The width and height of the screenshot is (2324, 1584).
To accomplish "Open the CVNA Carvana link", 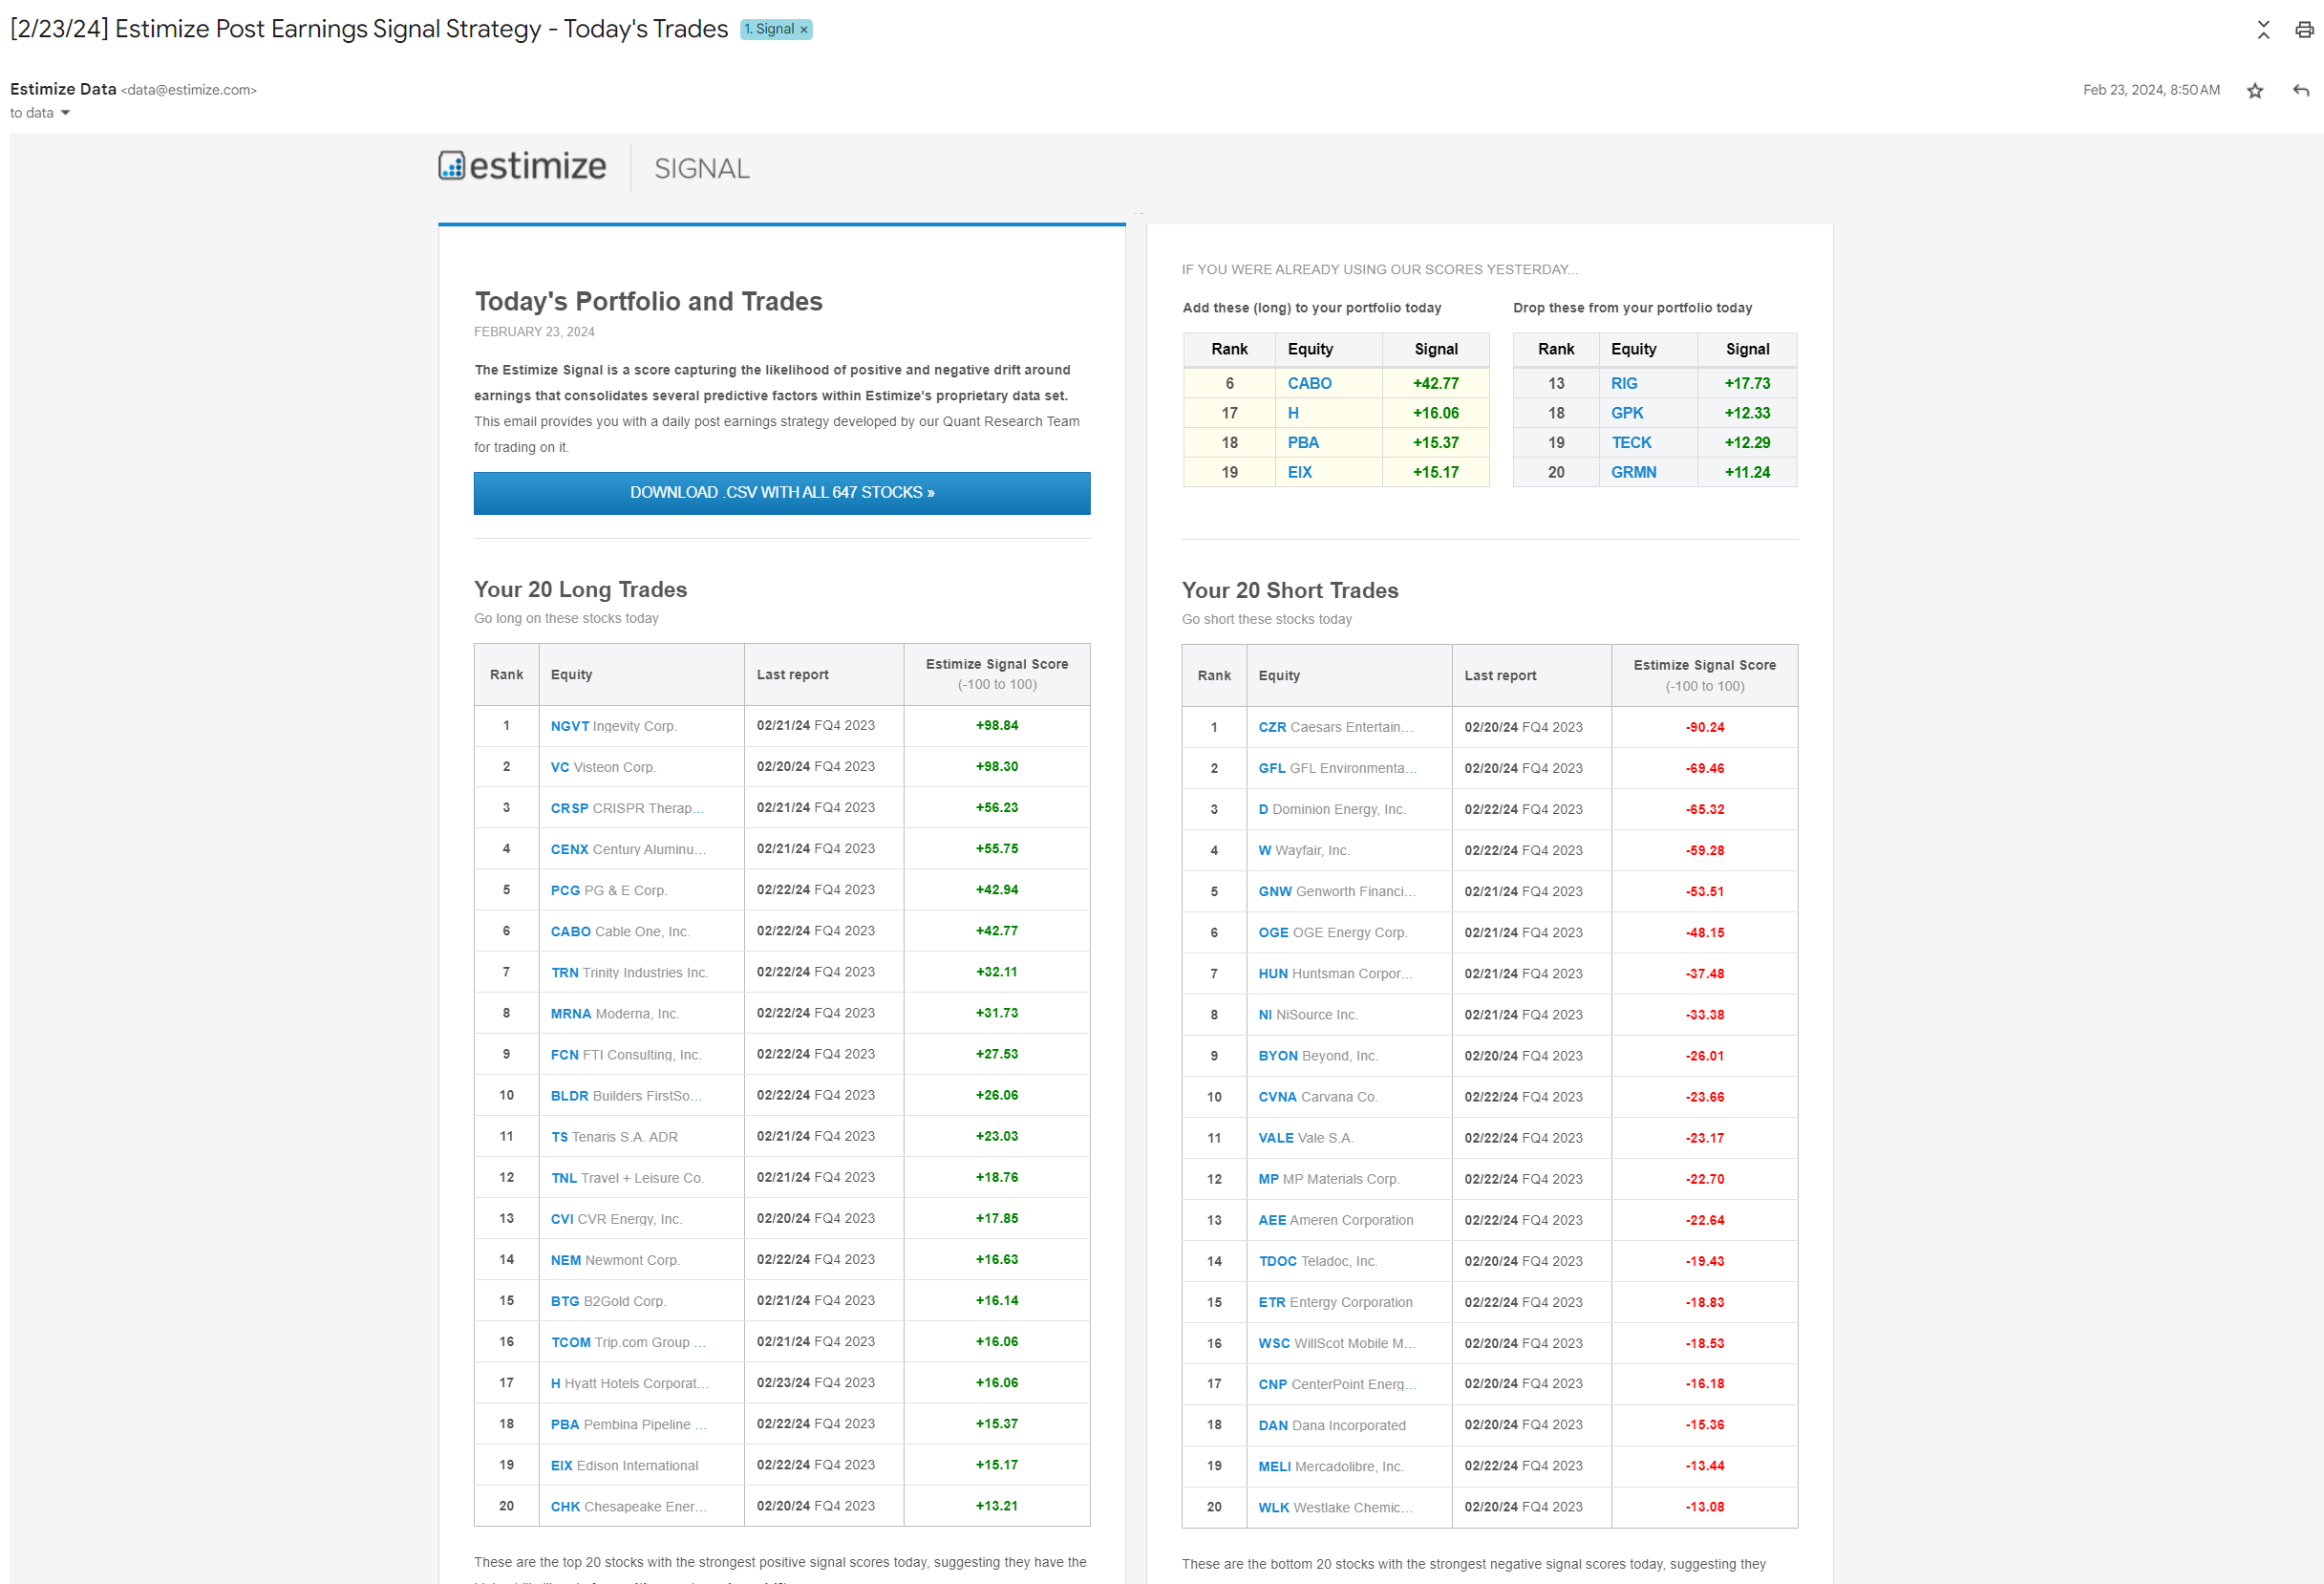I will 1276,1097.
